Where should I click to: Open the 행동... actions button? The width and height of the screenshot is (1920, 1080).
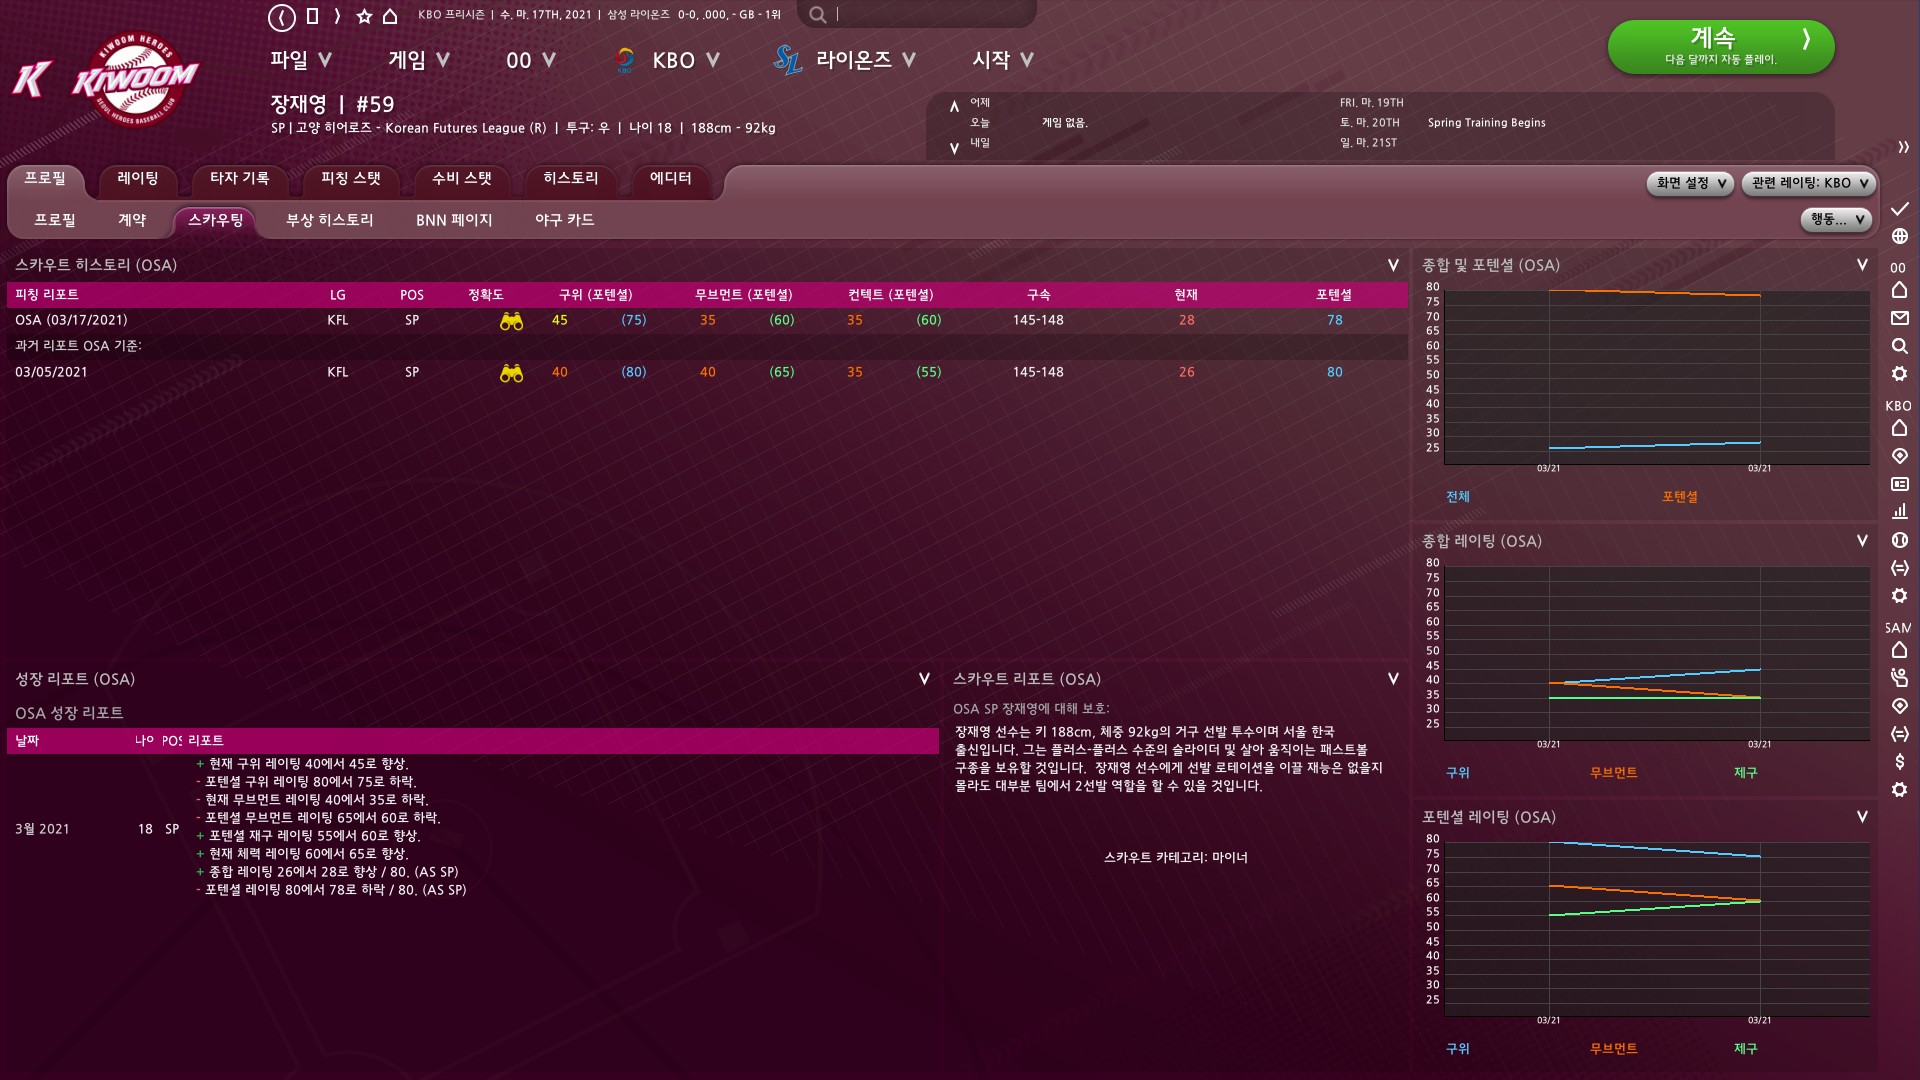coord(1836,219)
